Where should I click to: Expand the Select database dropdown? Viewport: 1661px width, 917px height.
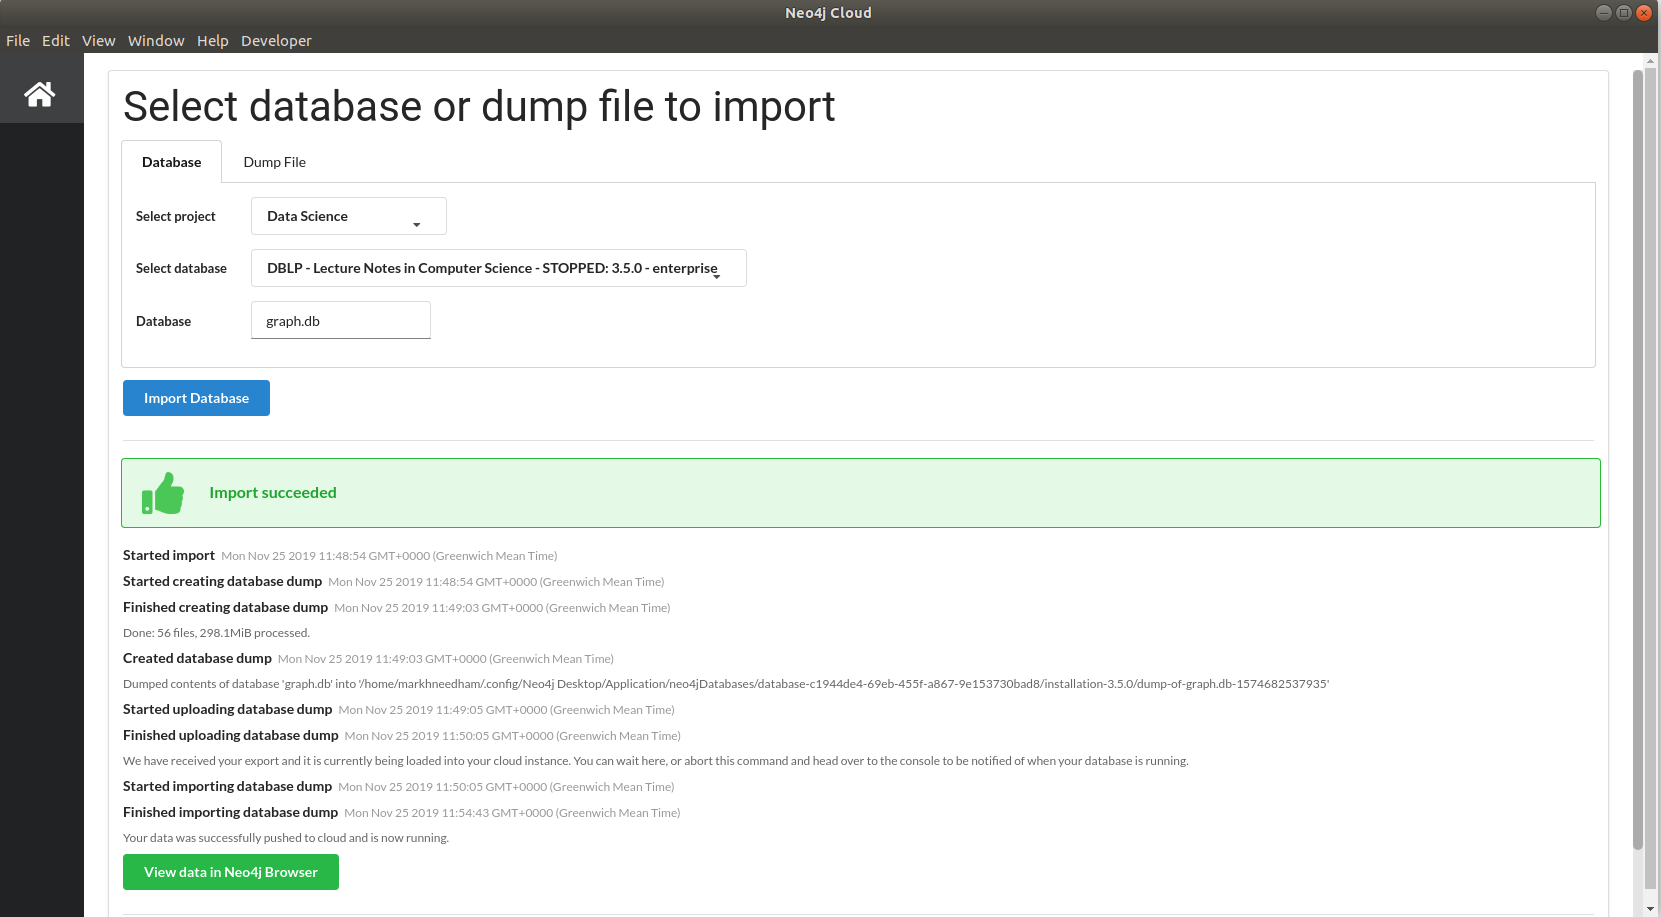click(x=499, y=268)
